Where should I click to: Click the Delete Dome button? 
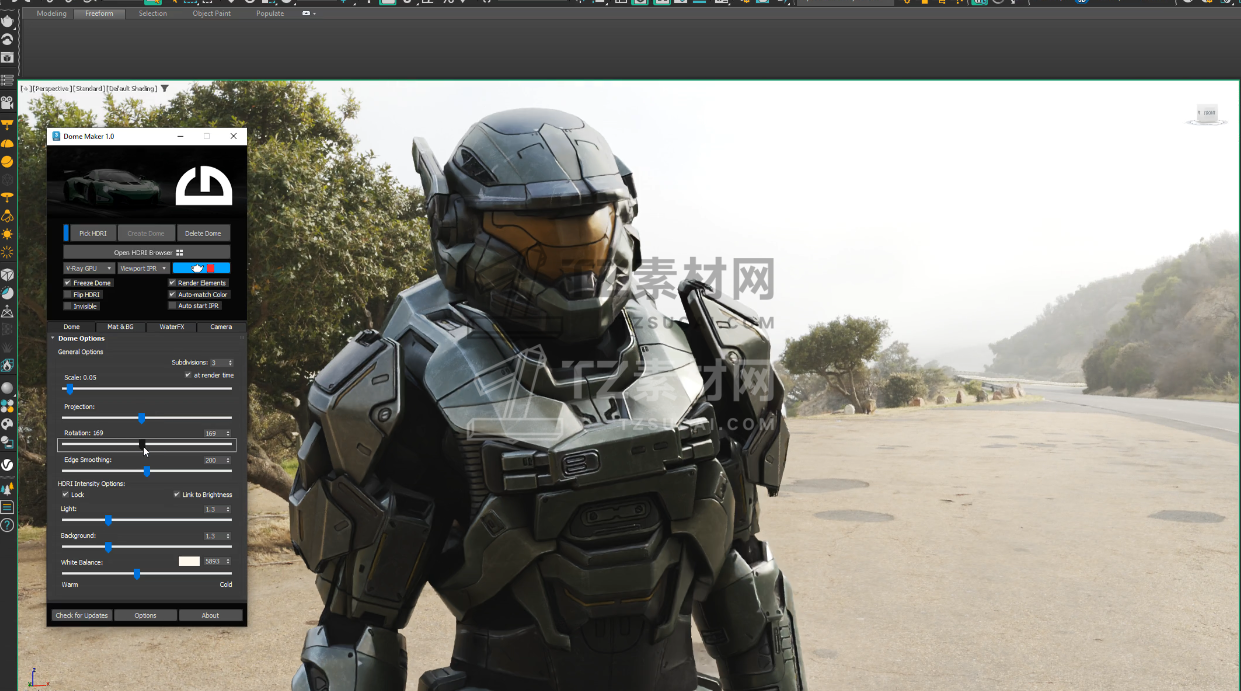[x=203, y=233]
